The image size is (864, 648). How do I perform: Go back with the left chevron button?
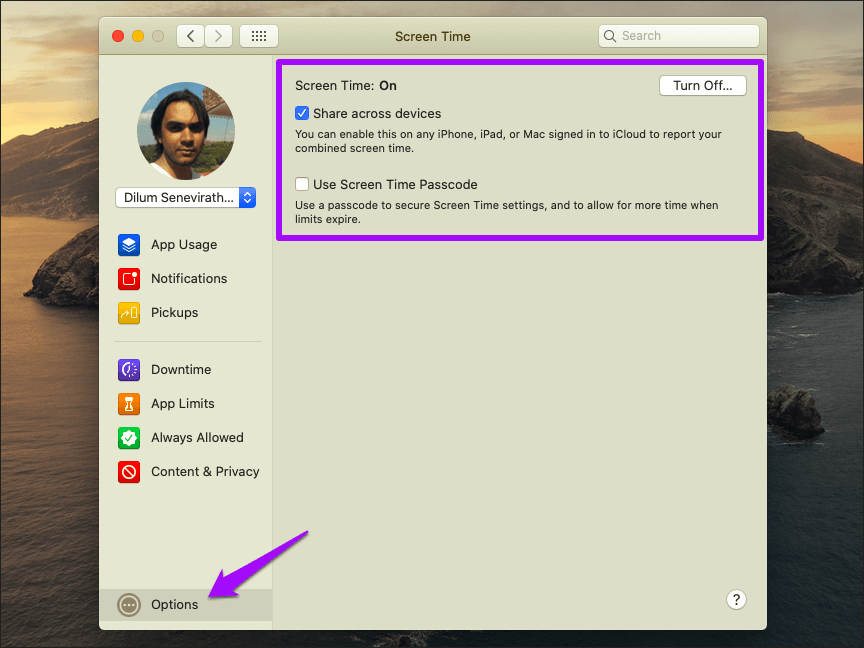191,36
